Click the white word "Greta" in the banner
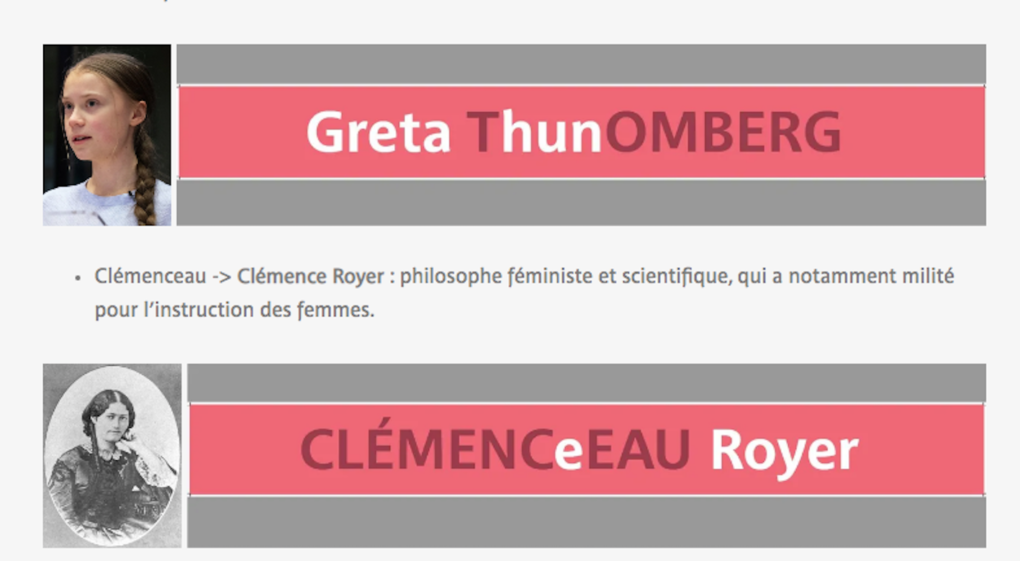The height and width of the screenshot is (561, 1020). tap(378, 133)
